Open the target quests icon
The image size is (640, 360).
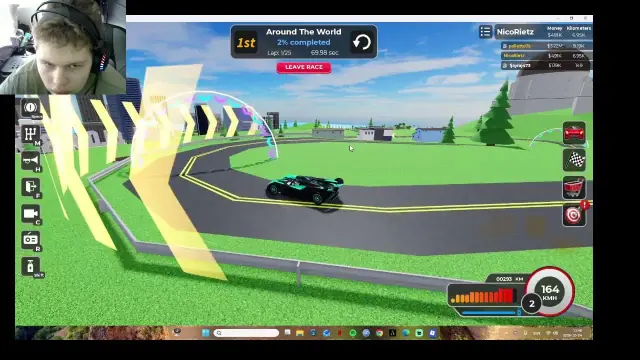(574, 215)
